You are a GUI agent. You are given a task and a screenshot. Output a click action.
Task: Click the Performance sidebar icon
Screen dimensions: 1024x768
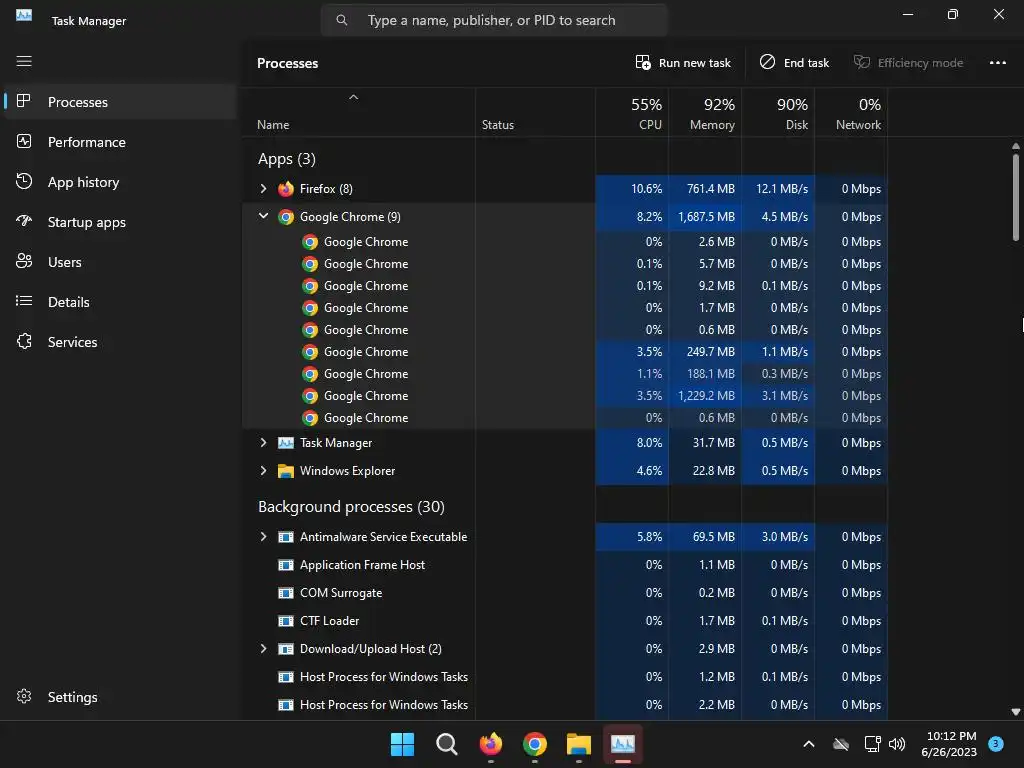pyautogui.click(x=24, y=142)
